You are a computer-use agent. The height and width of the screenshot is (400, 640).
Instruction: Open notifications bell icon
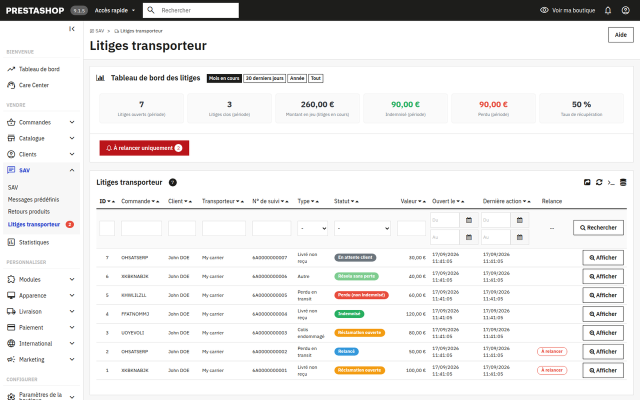coord(608,10)
